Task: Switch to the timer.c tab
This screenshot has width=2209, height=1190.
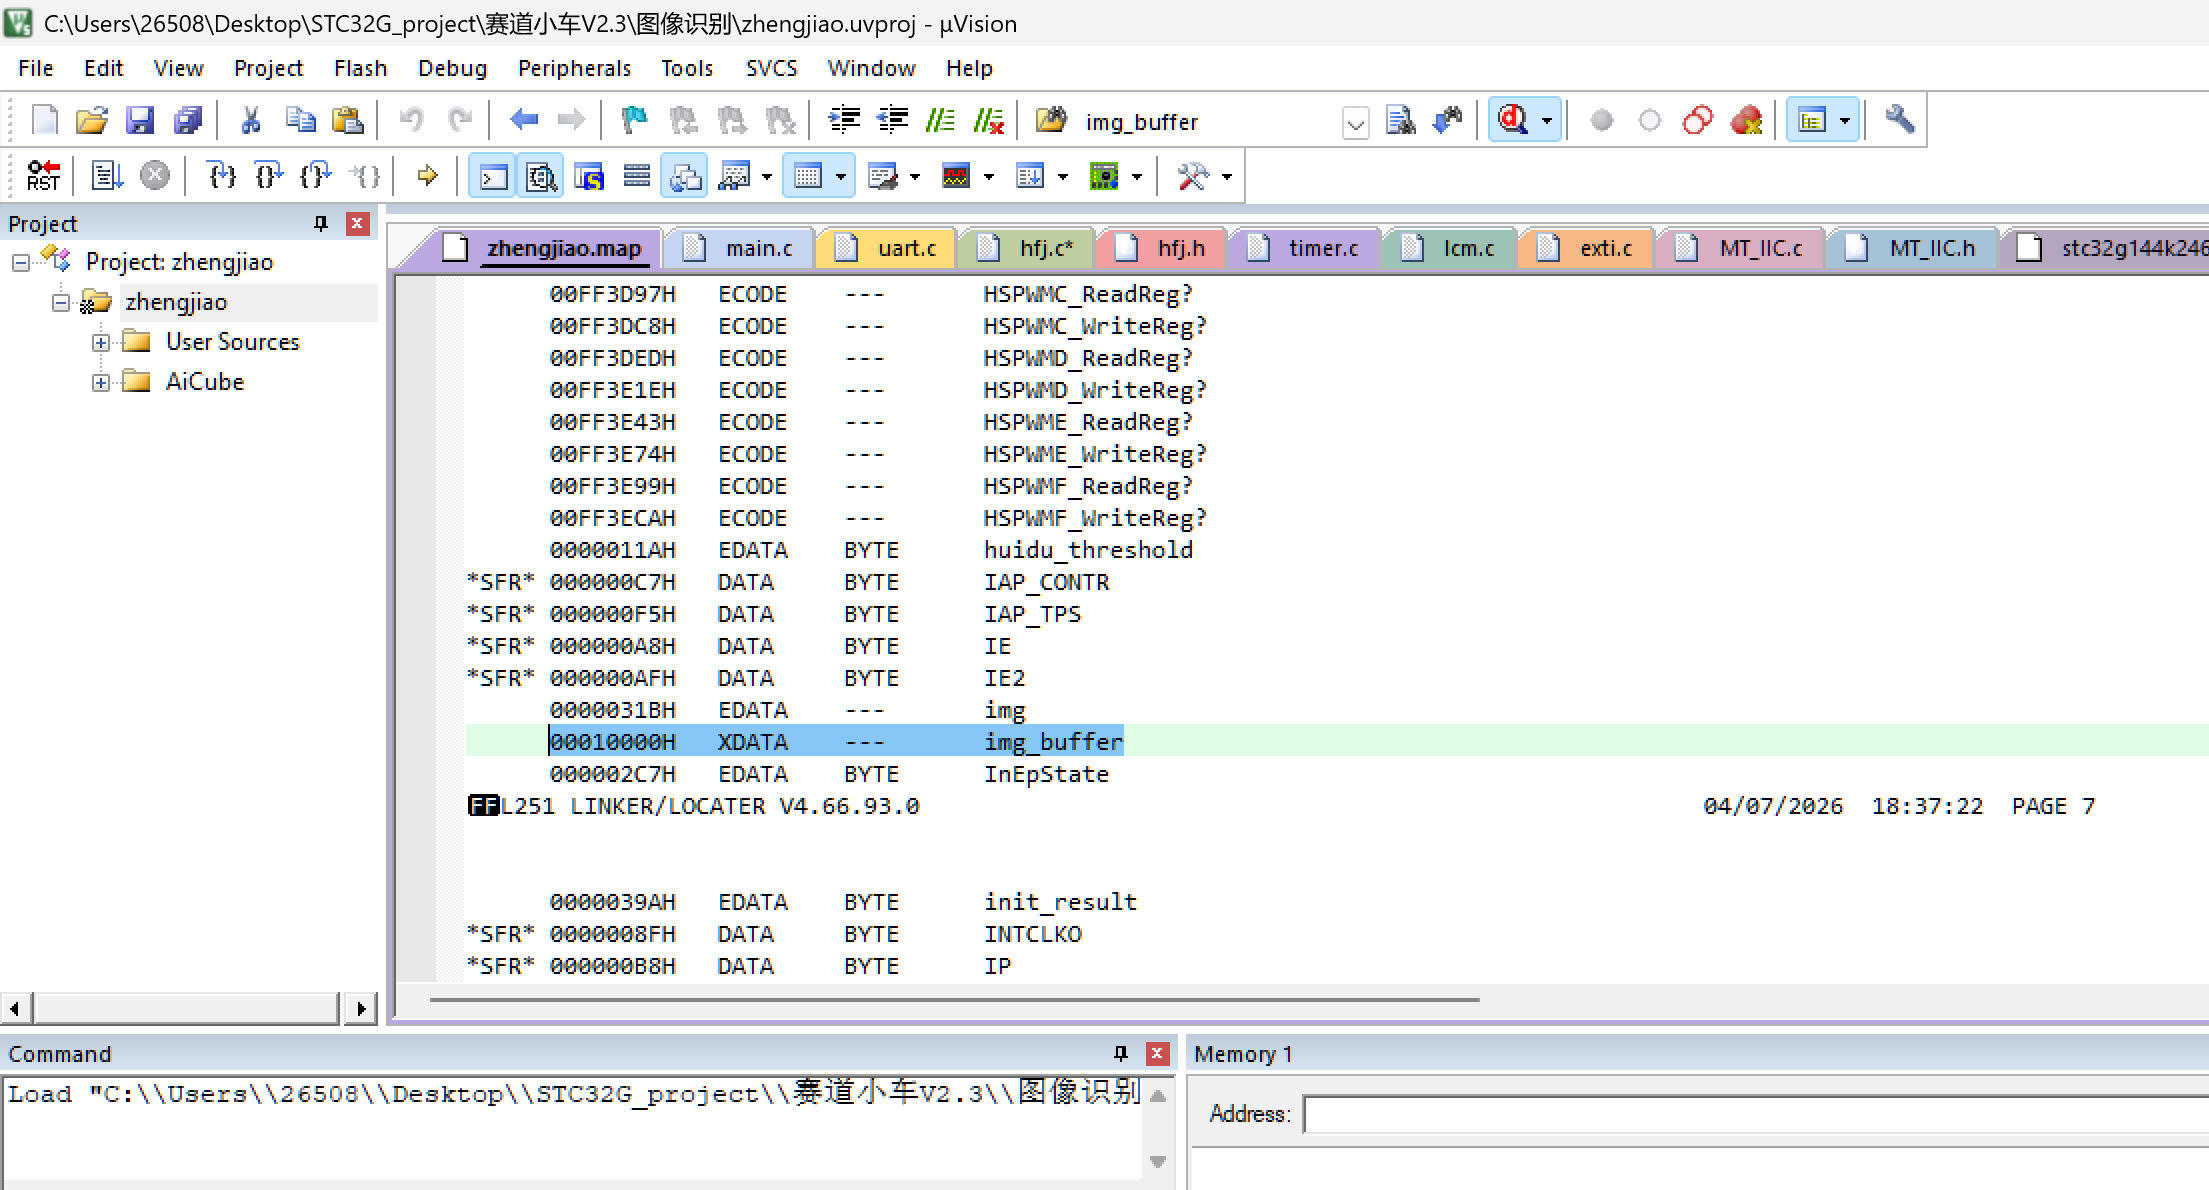Action: pos(1322,248)
